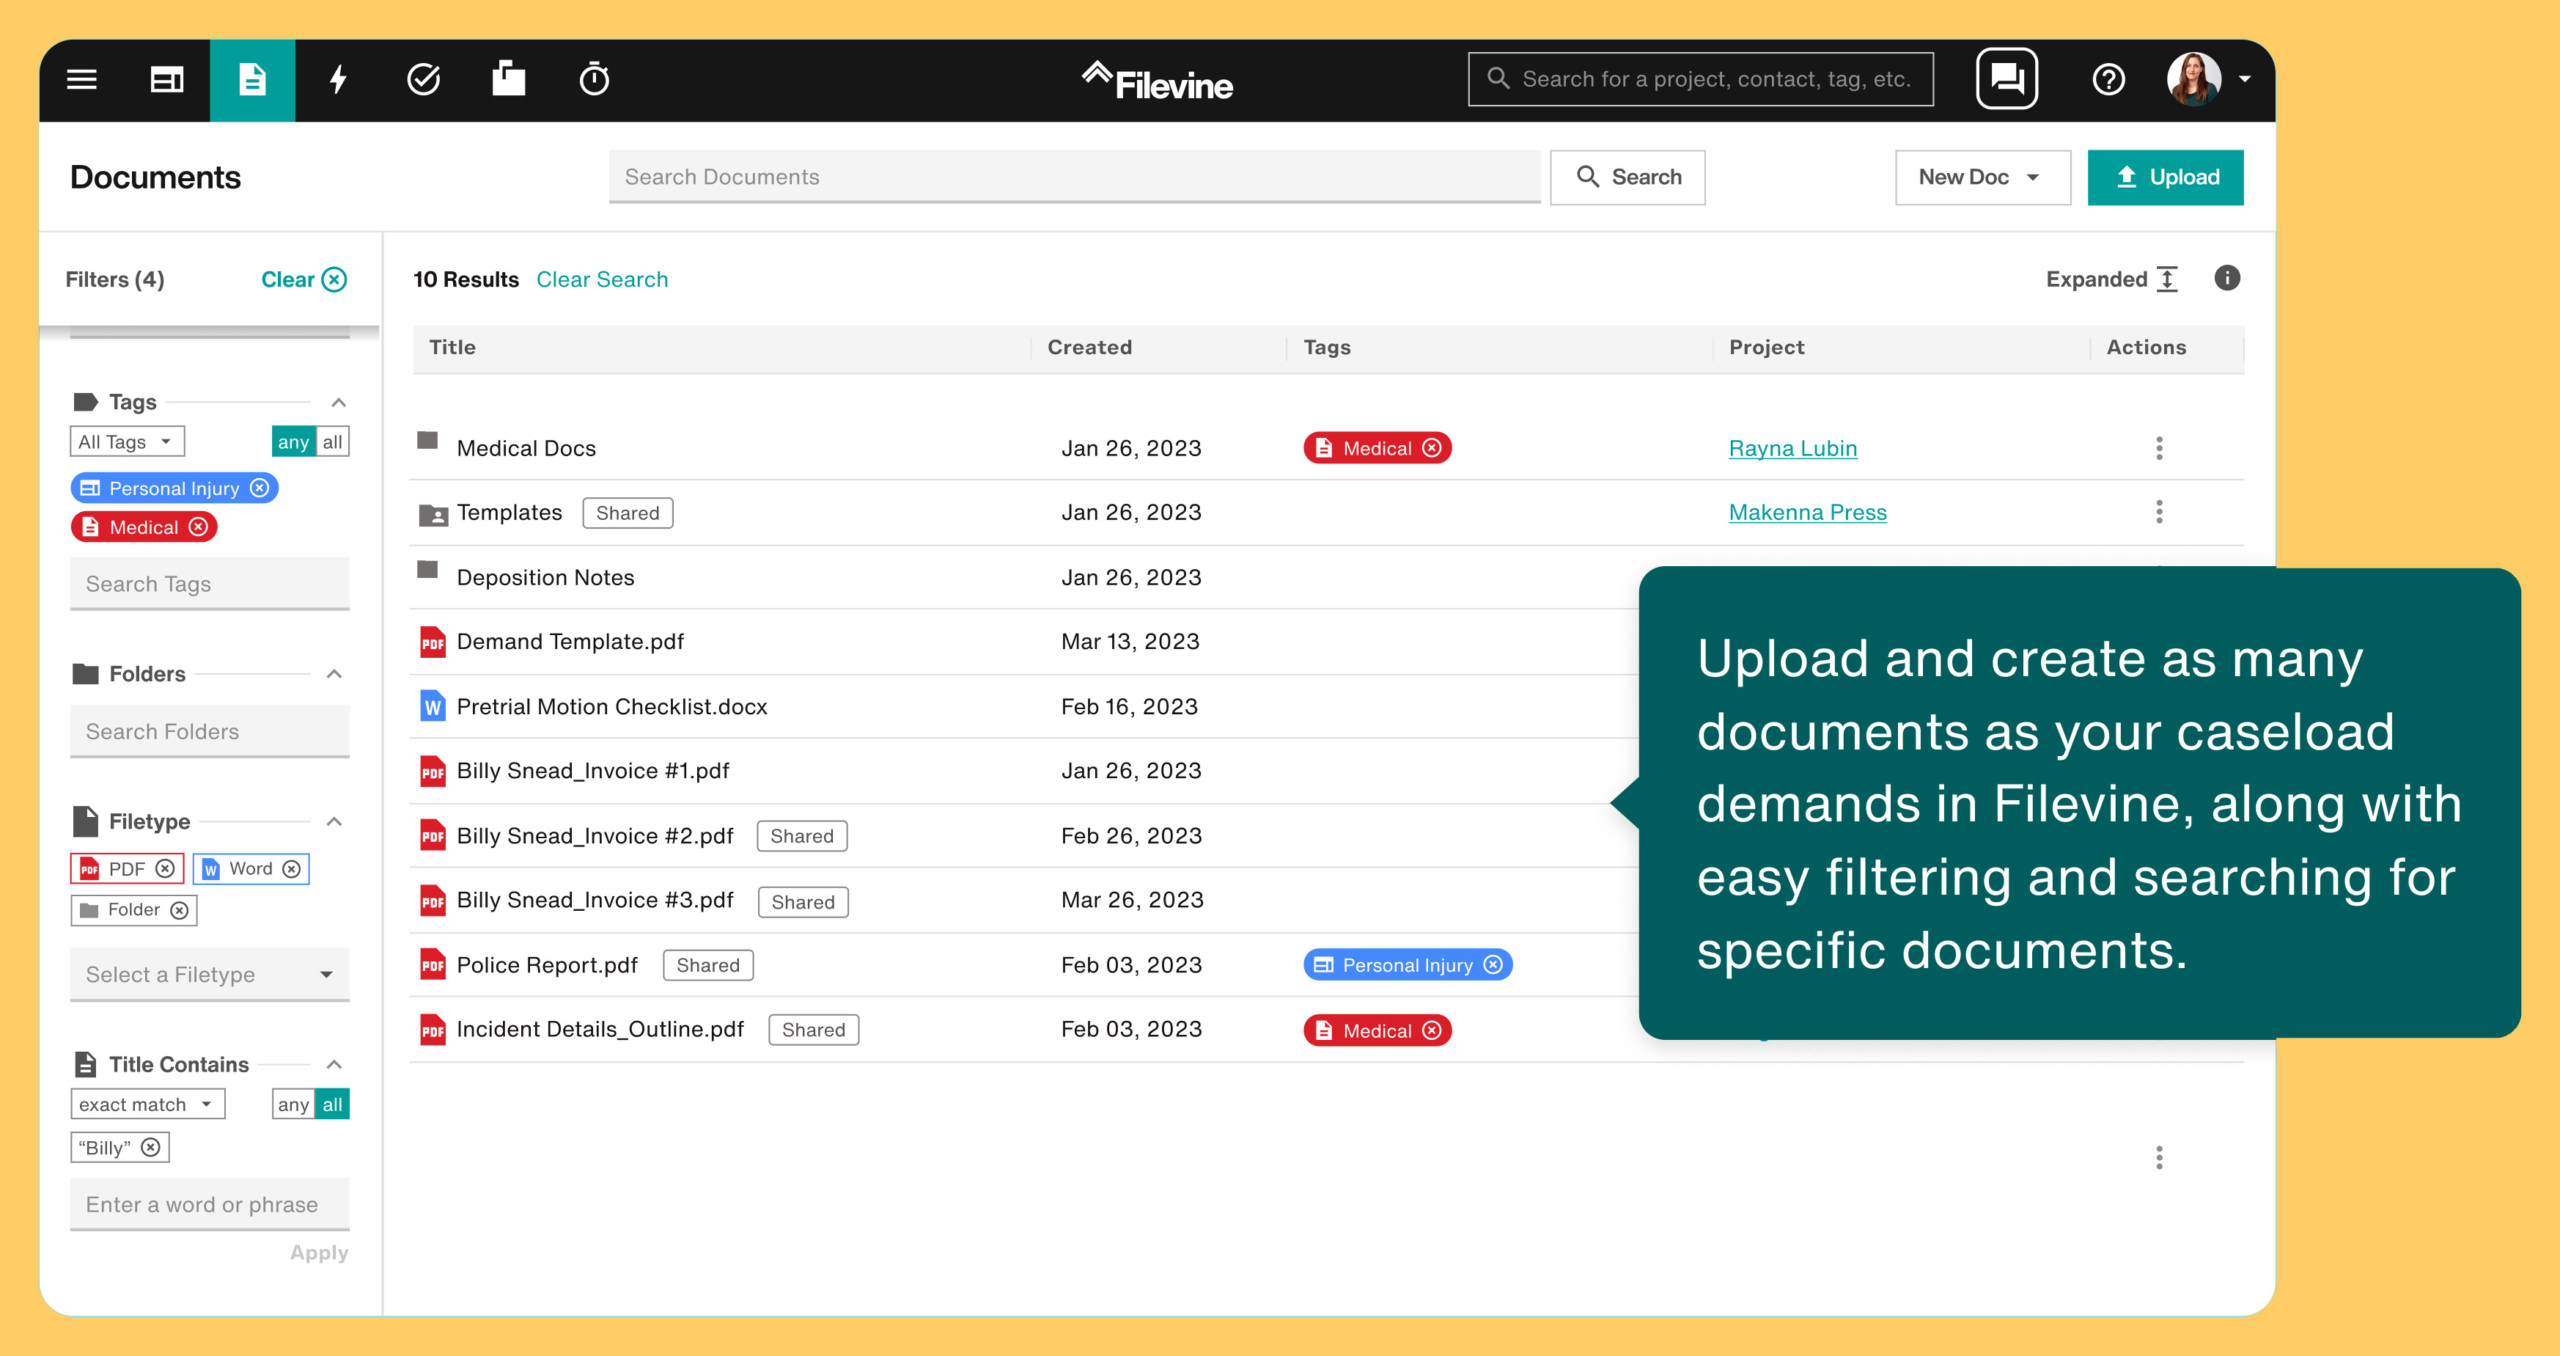
Task: Sort by the Tags column header
Action: [1327, 347]
